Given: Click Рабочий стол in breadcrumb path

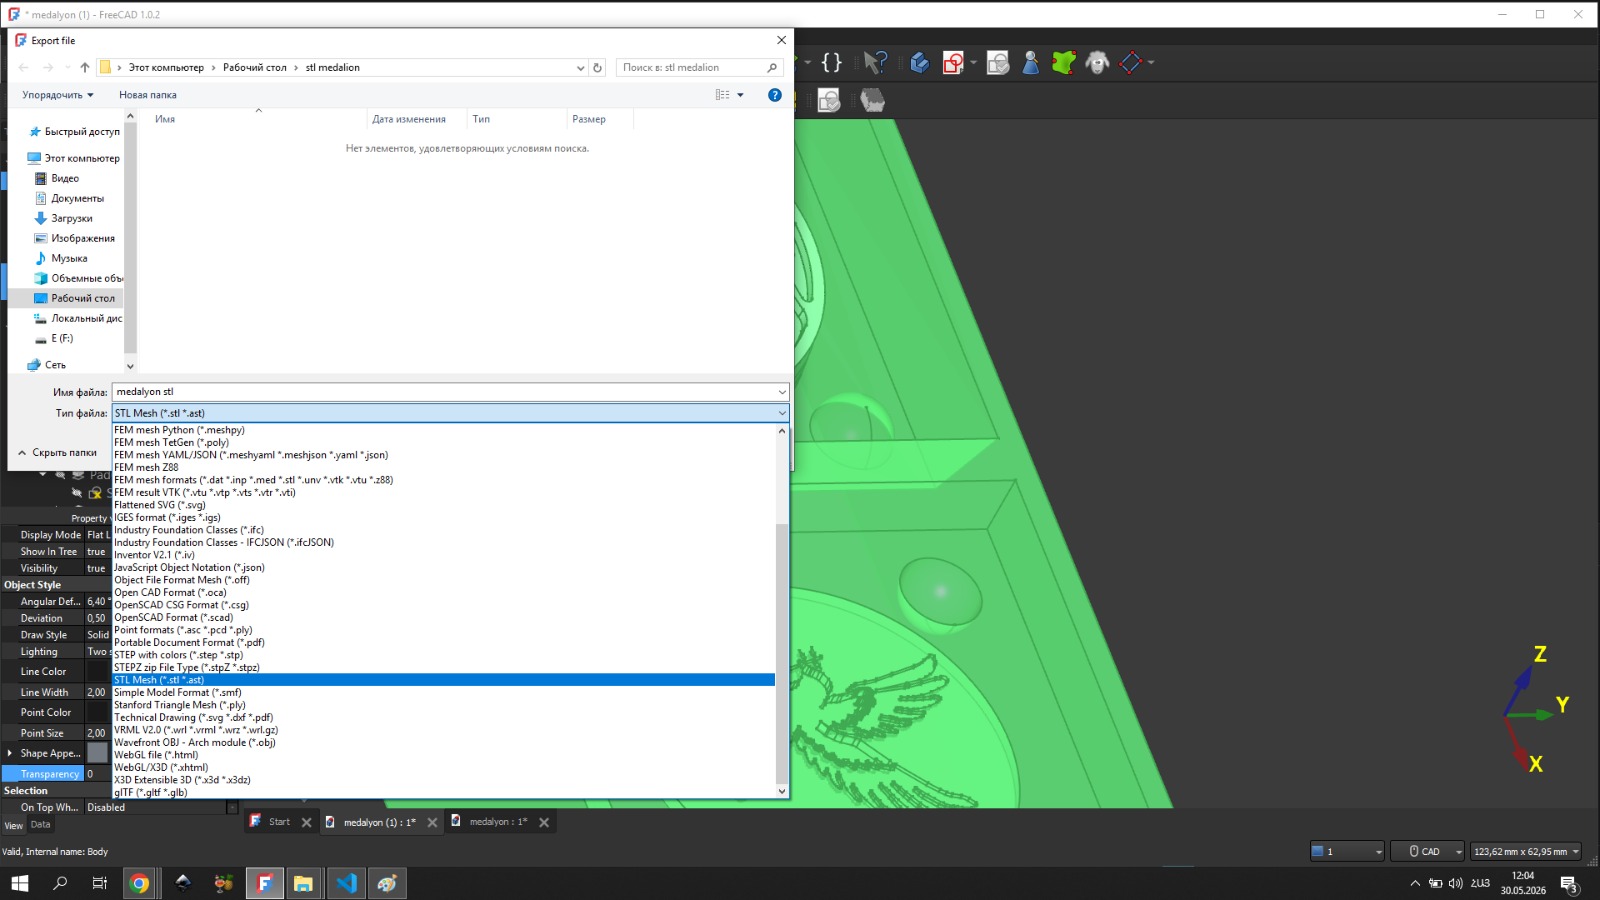Looking at the screenshot, I should tap(255, 68).
